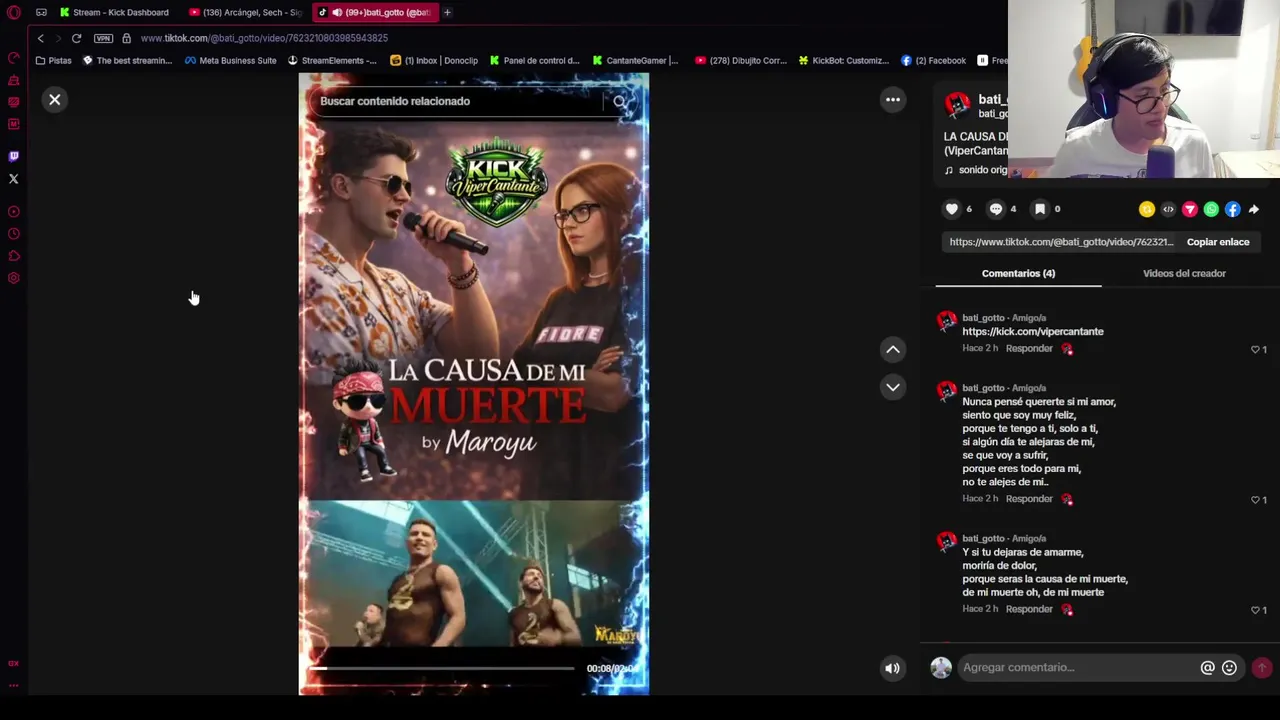The width and height of the screenshot is (1280, 720).
Task: Open (1) Inbox | Donoclip bookmark
Action: (434, 60)
